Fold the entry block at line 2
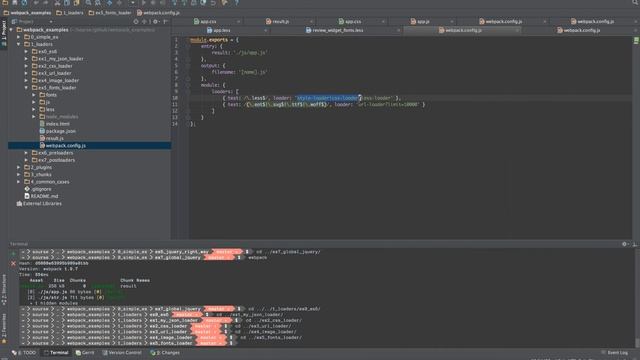This screenshot has height=360, width=640. pyautogui.click(x=188, y=46)
